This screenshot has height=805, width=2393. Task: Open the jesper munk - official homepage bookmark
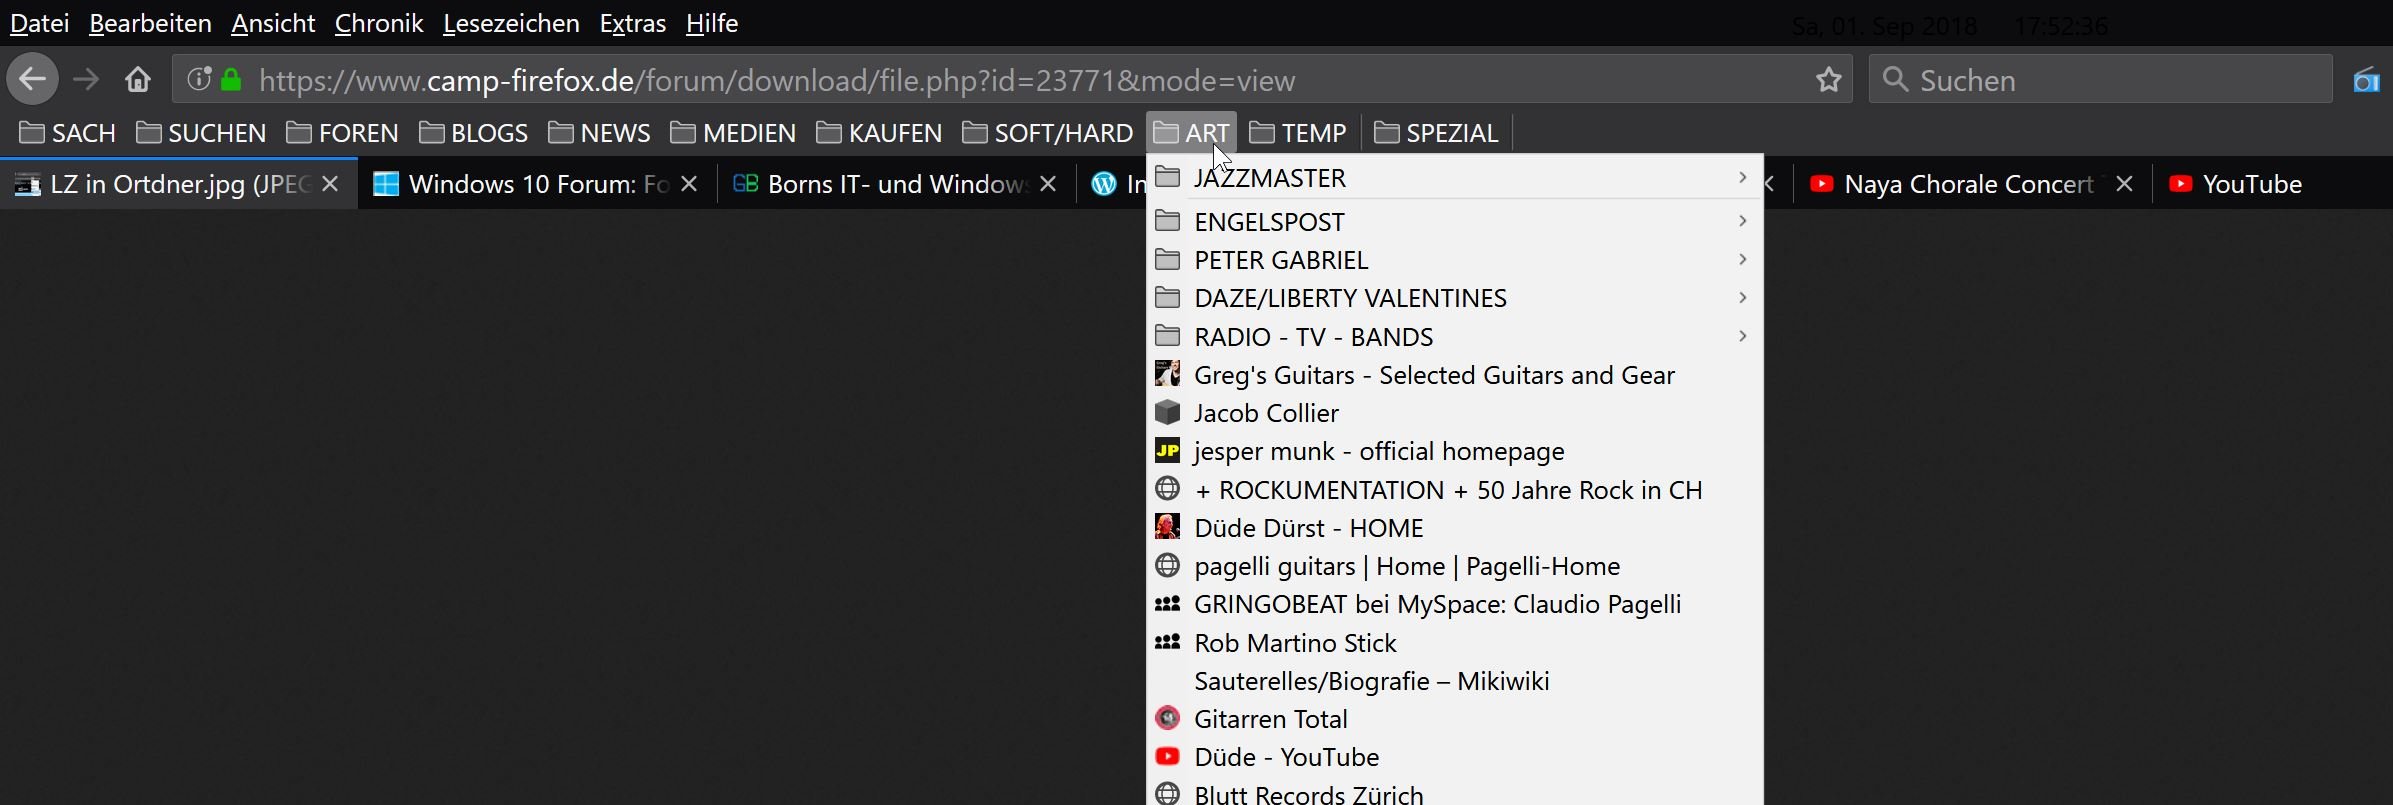pyautogui.click(x=1455, y=451)
